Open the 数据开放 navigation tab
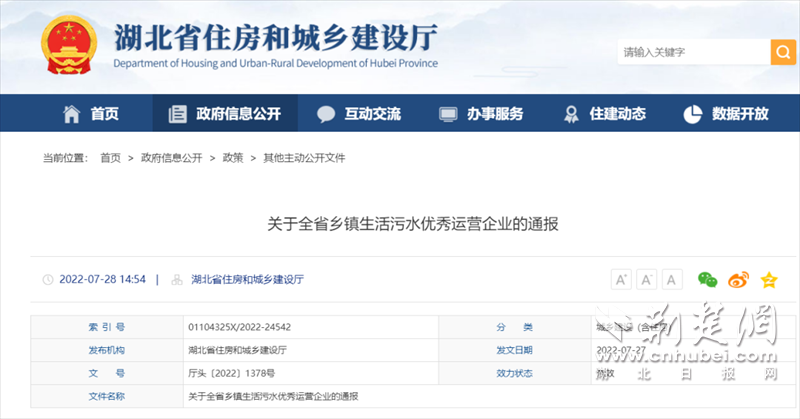Screen dimensions: 800x419 pyautogui.click(x=726, y=113)
